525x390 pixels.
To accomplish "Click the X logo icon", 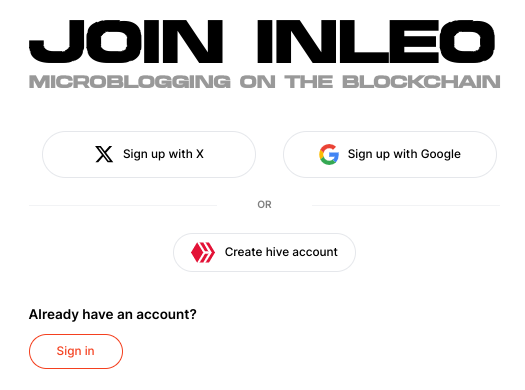I will point(104,154).
